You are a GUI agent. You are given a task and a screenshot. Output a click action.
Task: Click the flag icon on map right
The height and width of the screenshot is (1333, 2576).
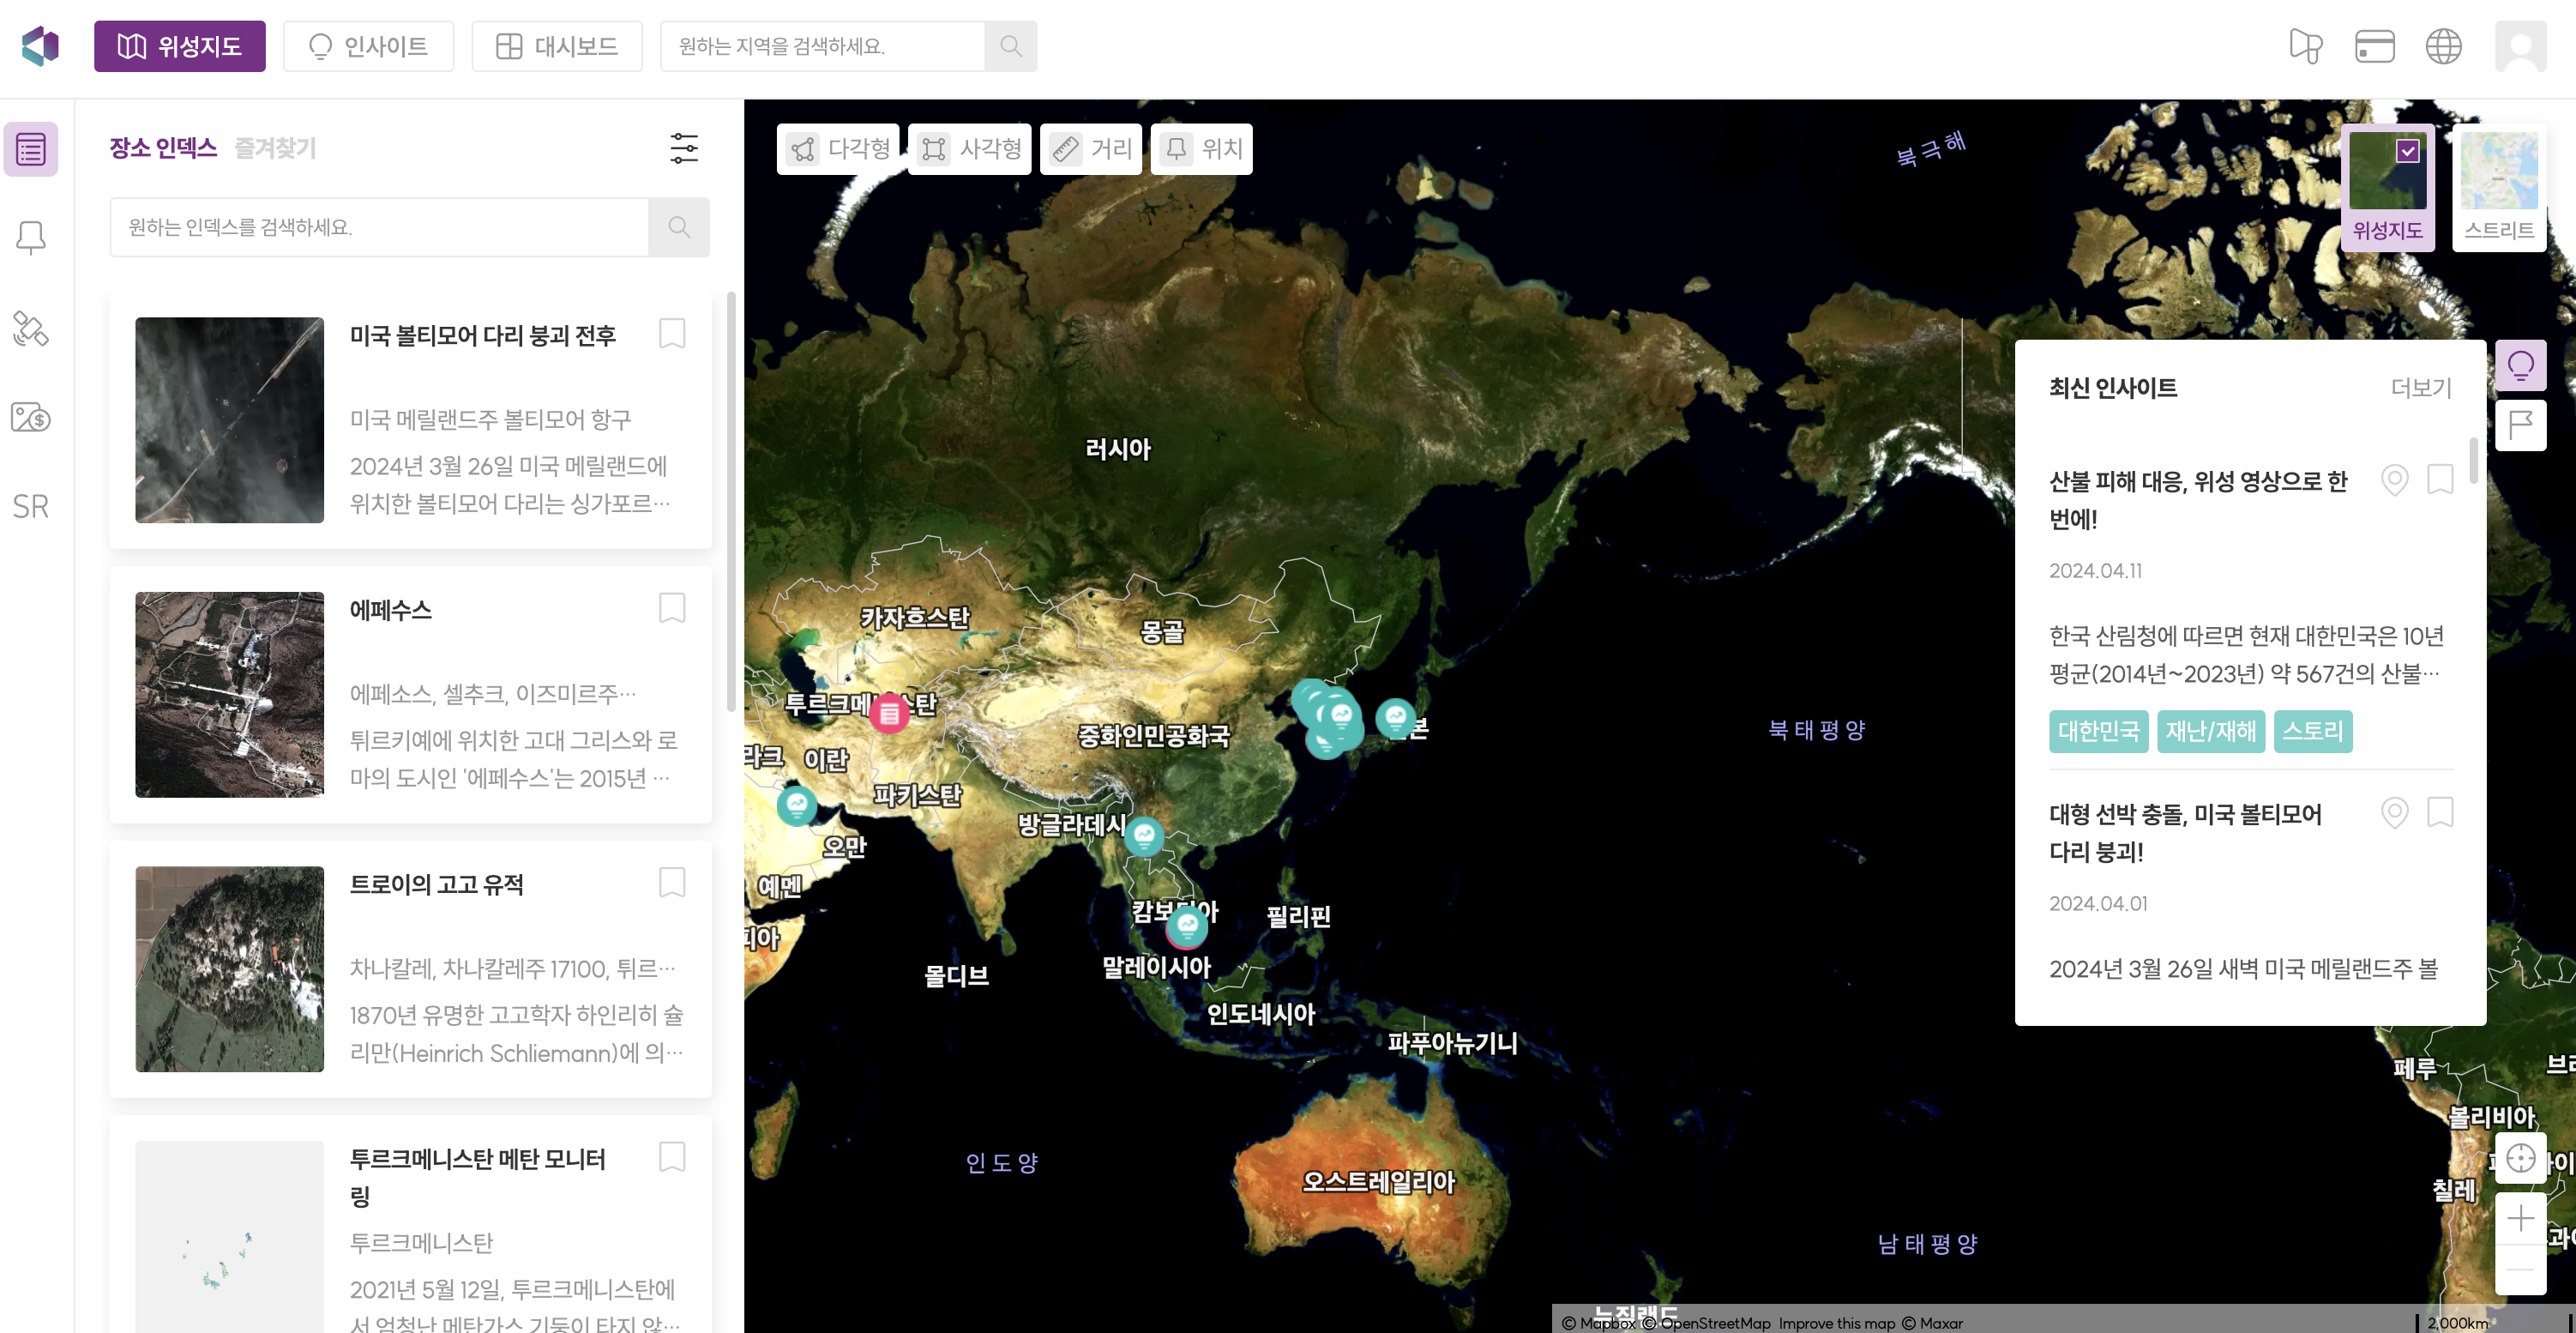pyautogui.click(x=2520, y=425)
